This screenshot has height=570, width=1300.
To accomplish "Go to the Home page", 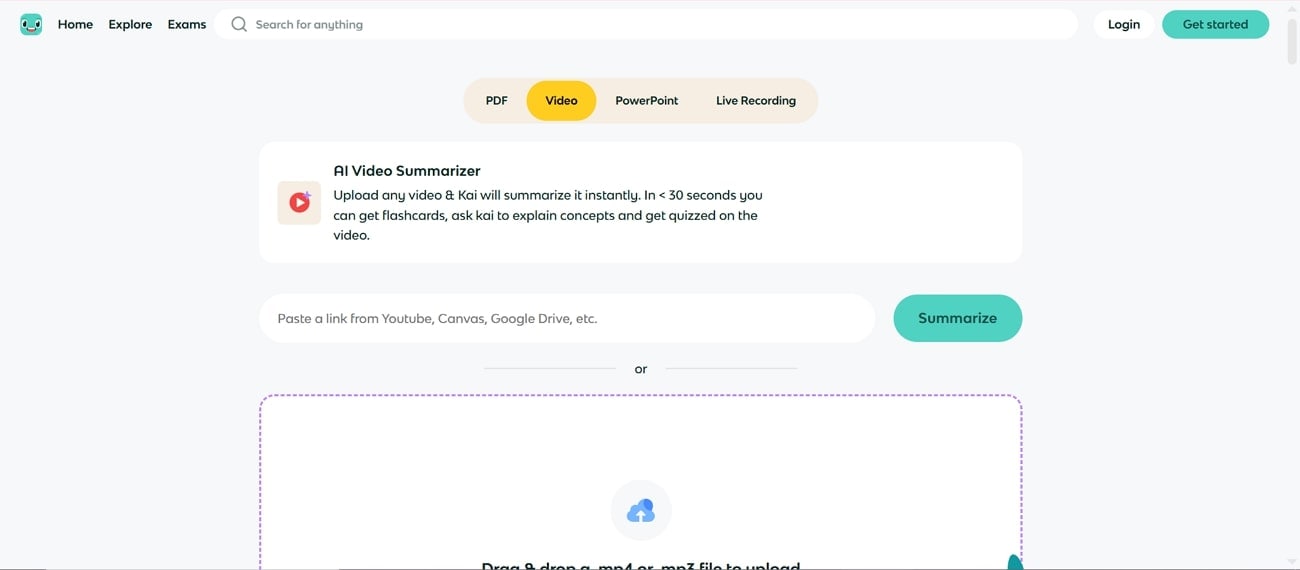I will tap(75, 24).
